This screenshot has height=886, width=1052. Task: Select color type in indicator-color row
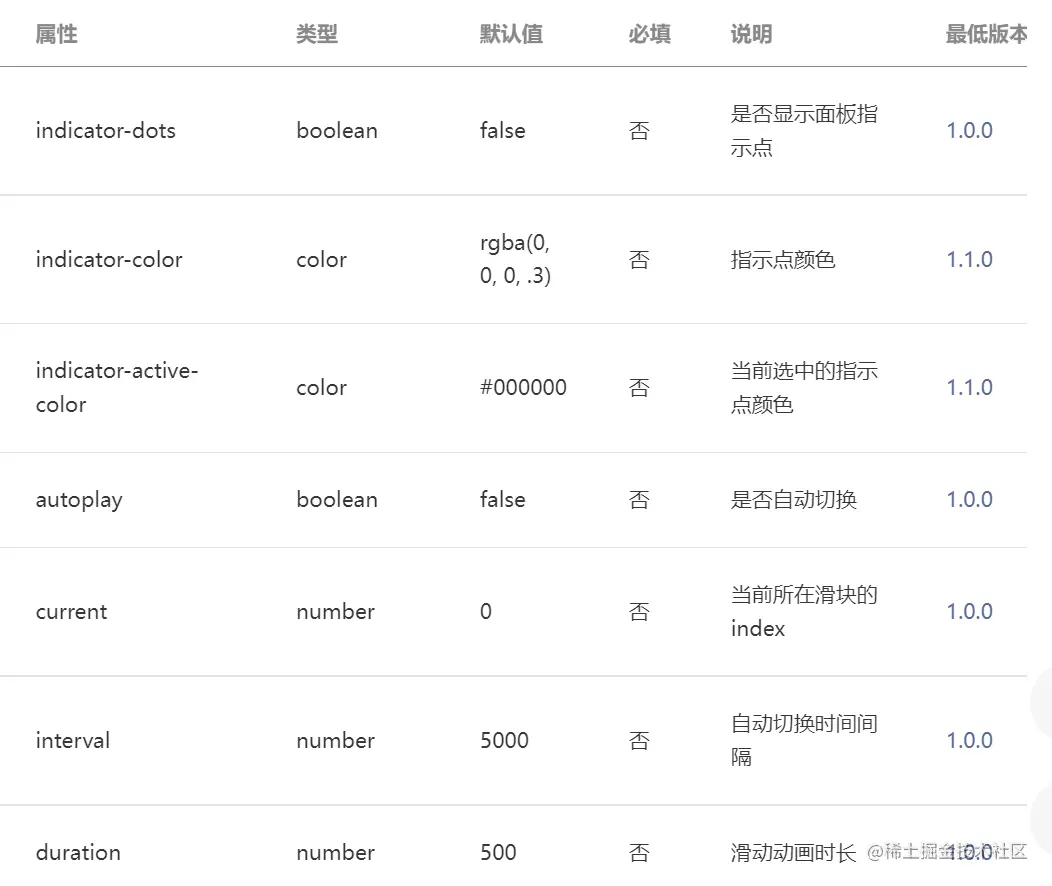pos(321,259)
